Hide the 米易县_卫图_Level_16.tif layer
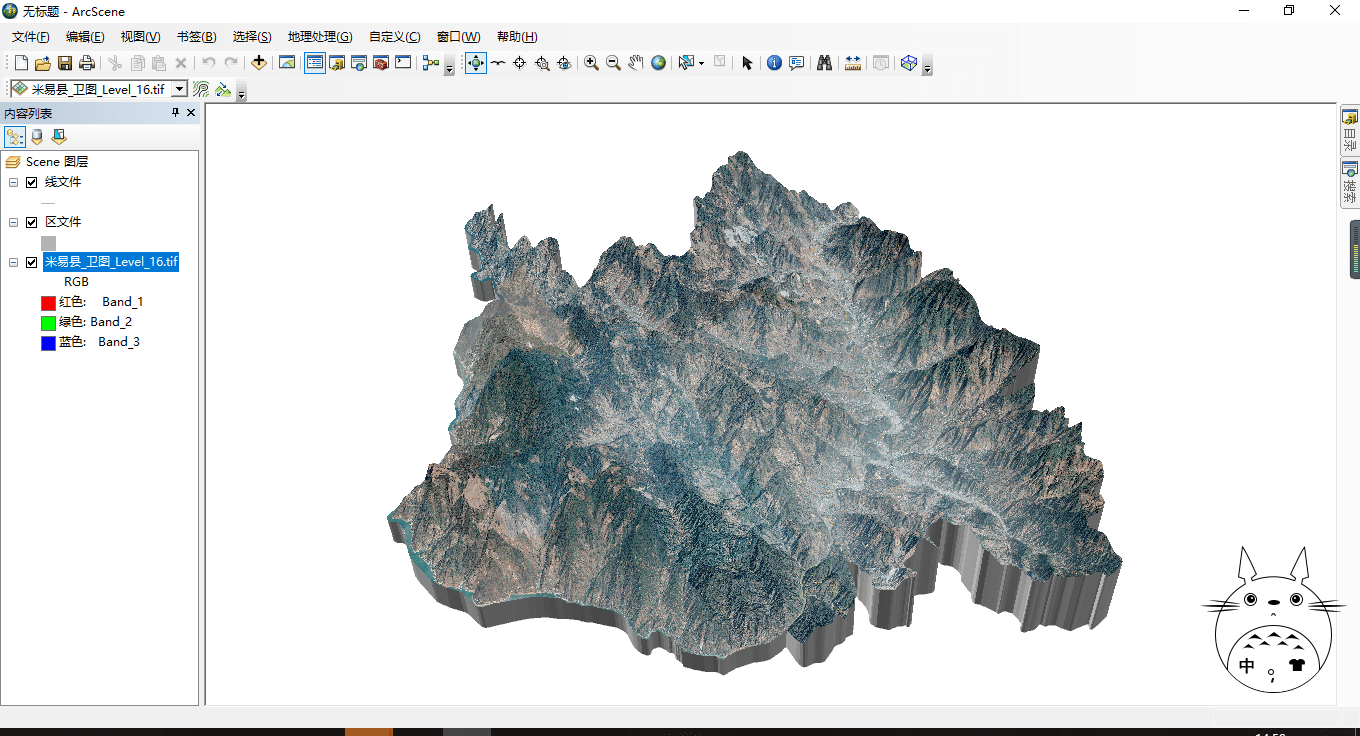This screenshot has height=736, width=1360. [x=32, y=262]
